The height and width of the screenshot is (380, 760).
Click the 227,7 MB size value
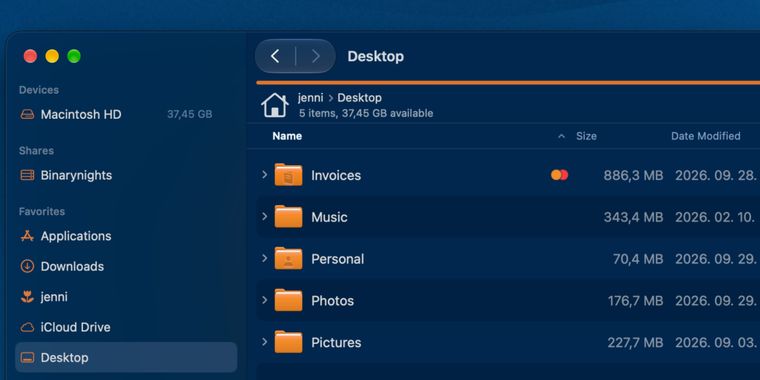click(635, 343)
